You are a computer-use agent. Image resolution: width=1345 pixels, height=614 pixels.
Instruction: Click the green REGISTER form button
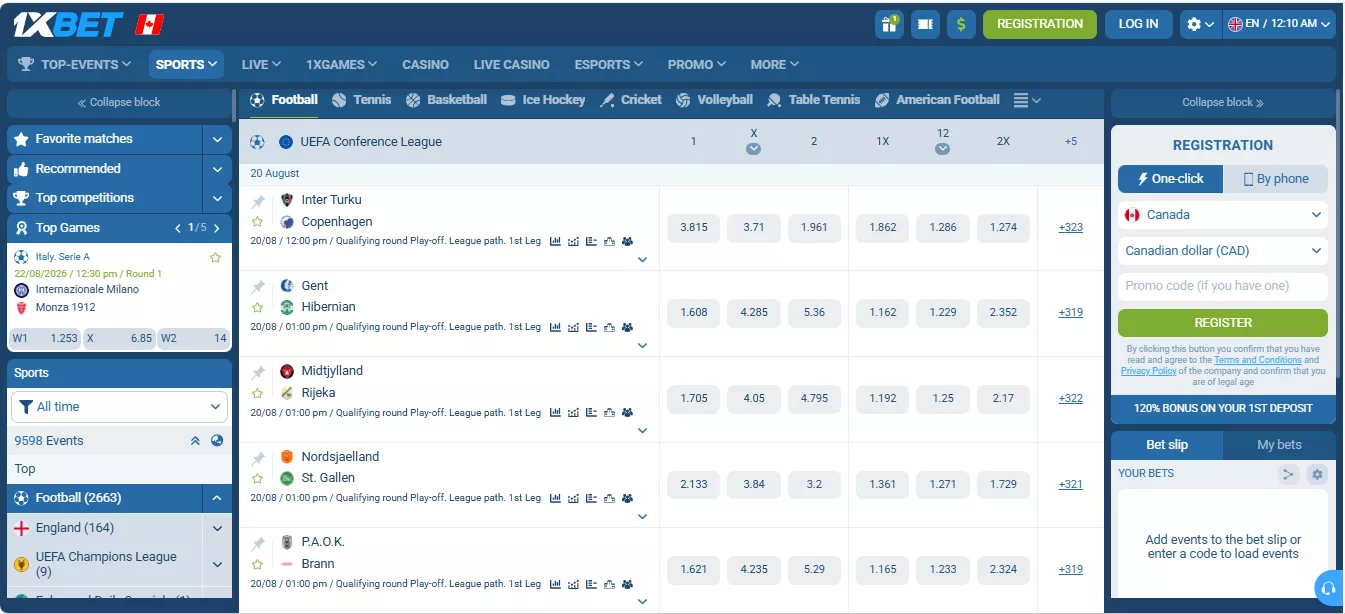click(x=1223, y=323)
